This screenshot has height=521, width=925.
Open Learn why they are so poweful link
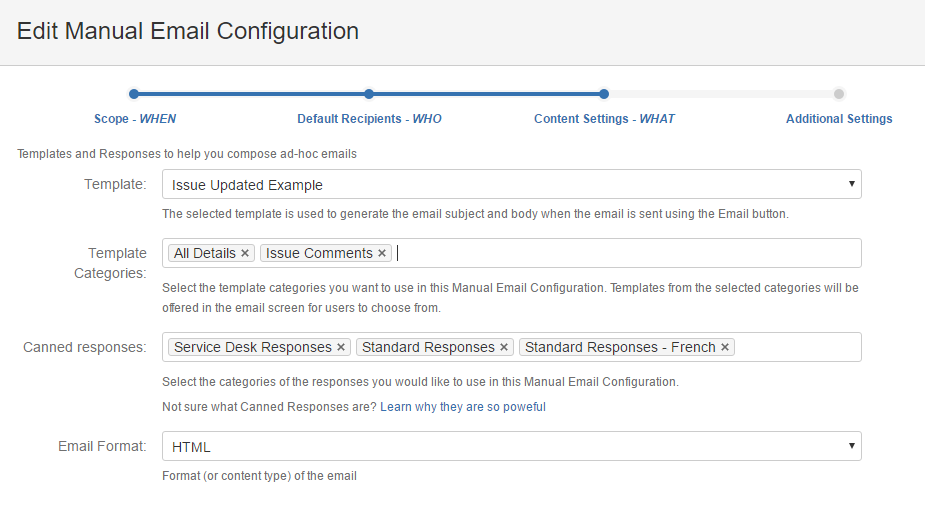coord(462,407)
